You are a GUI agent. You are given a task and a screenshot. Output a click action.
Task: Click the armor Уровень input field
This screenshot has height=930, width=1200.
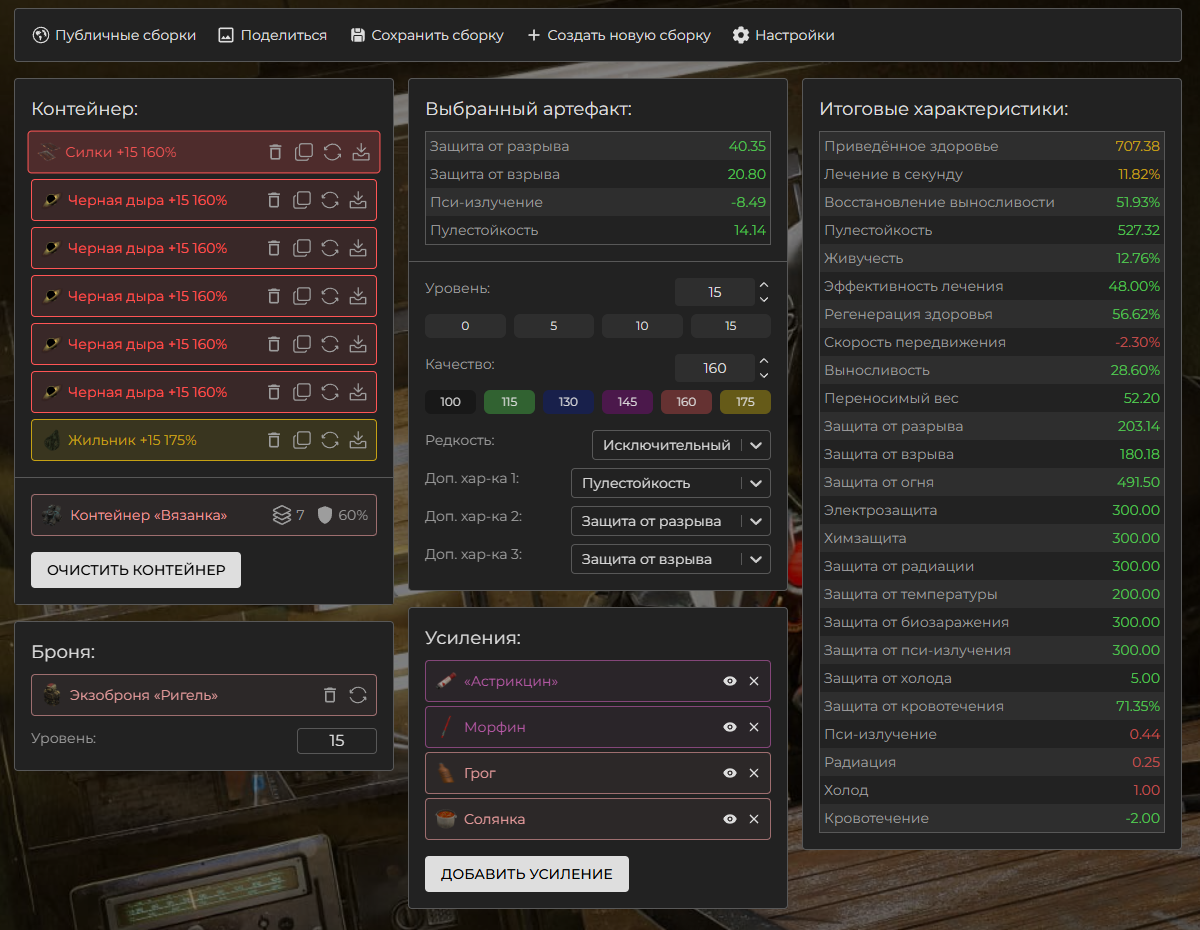pos(336,741)
